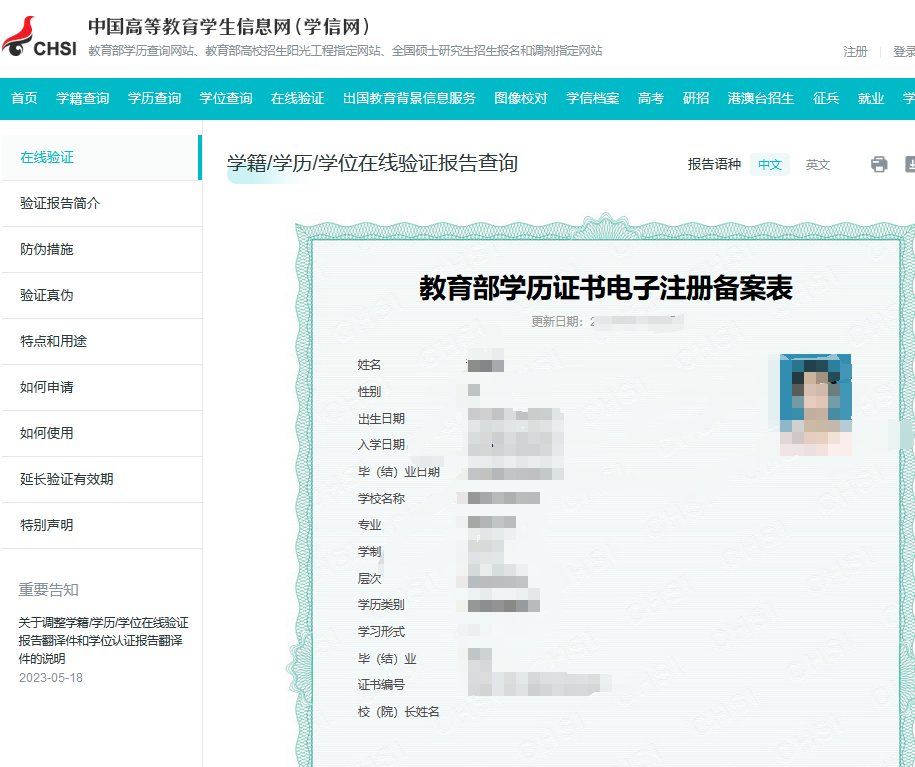This screenshot has width=915, height=767.
Task: Go to 就业 navigation item
Action: pos(871,98)
